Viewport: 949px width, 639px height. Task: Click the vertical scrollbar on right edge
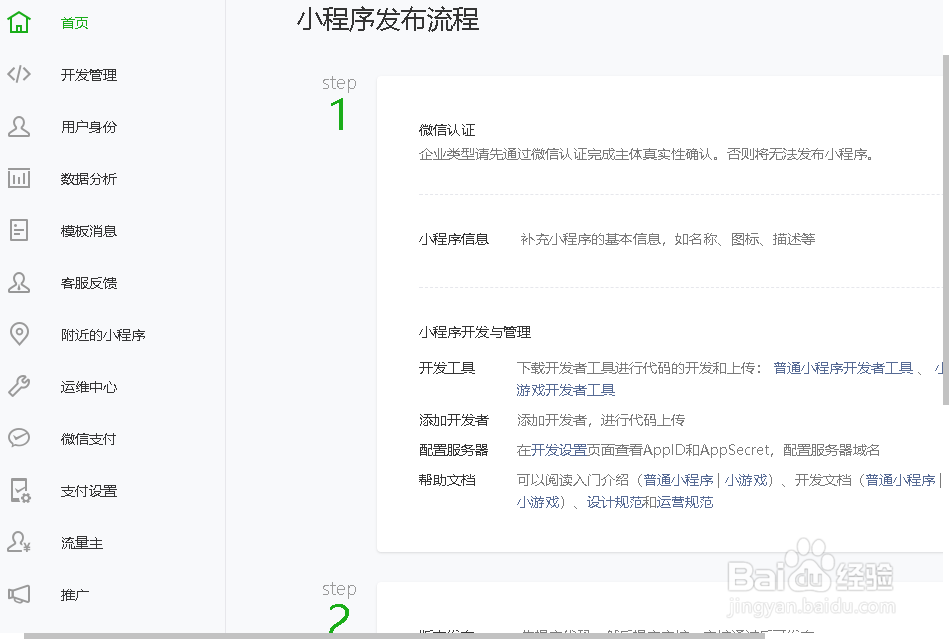[x=945, y=230]
